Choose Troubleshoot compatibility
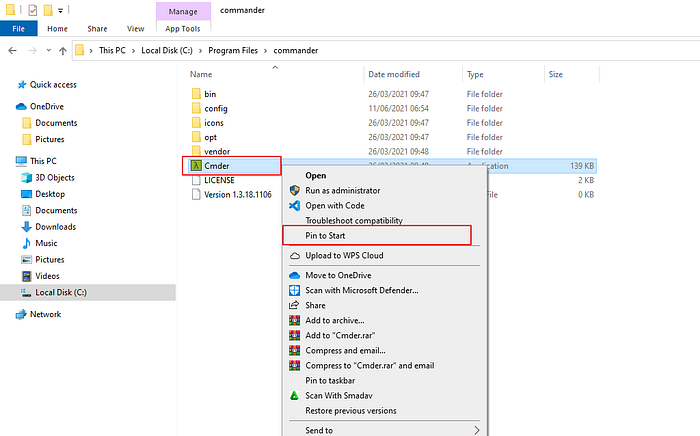Viewport: 700px width, 436px height. [x=354, y=220]
